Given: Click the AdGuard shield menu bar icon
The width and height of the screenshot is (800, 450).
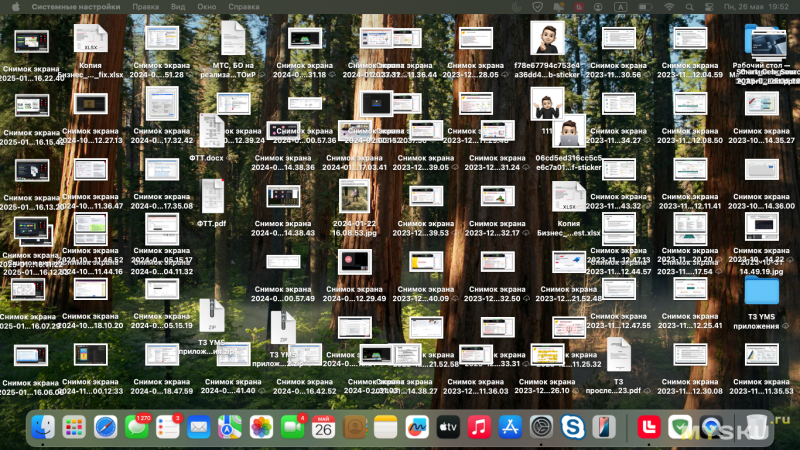Looking at the screenshot, I should pos(537,7).
